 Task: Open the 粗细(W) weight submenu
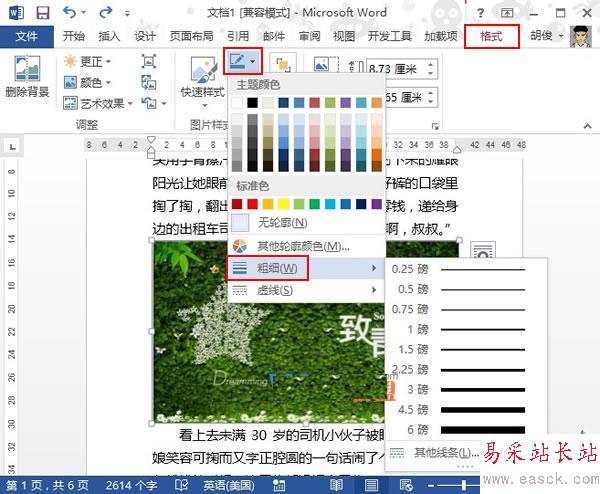pyautogui.click(x=306, y=268)
